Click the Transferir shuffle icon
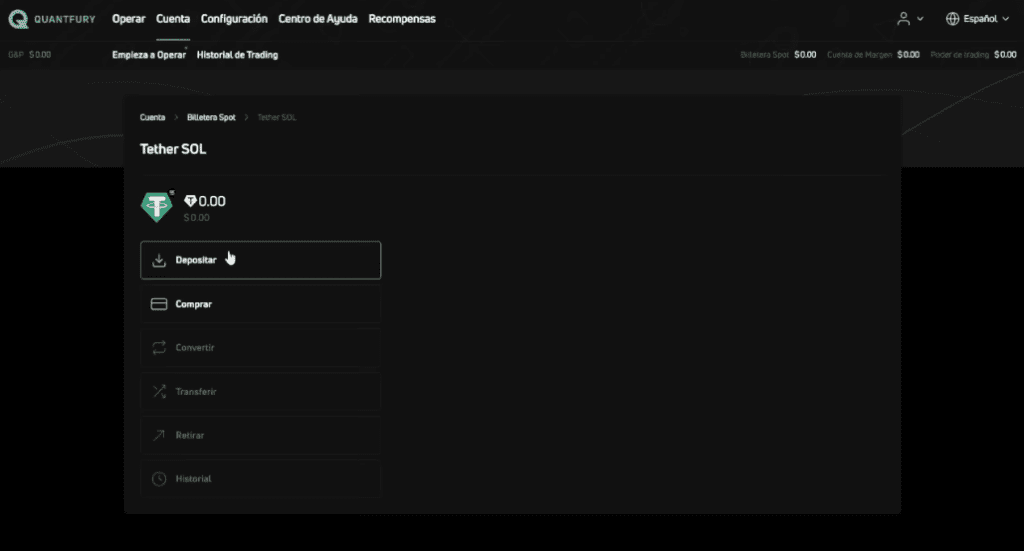1024x551 pixels. (x=158, y=392)
